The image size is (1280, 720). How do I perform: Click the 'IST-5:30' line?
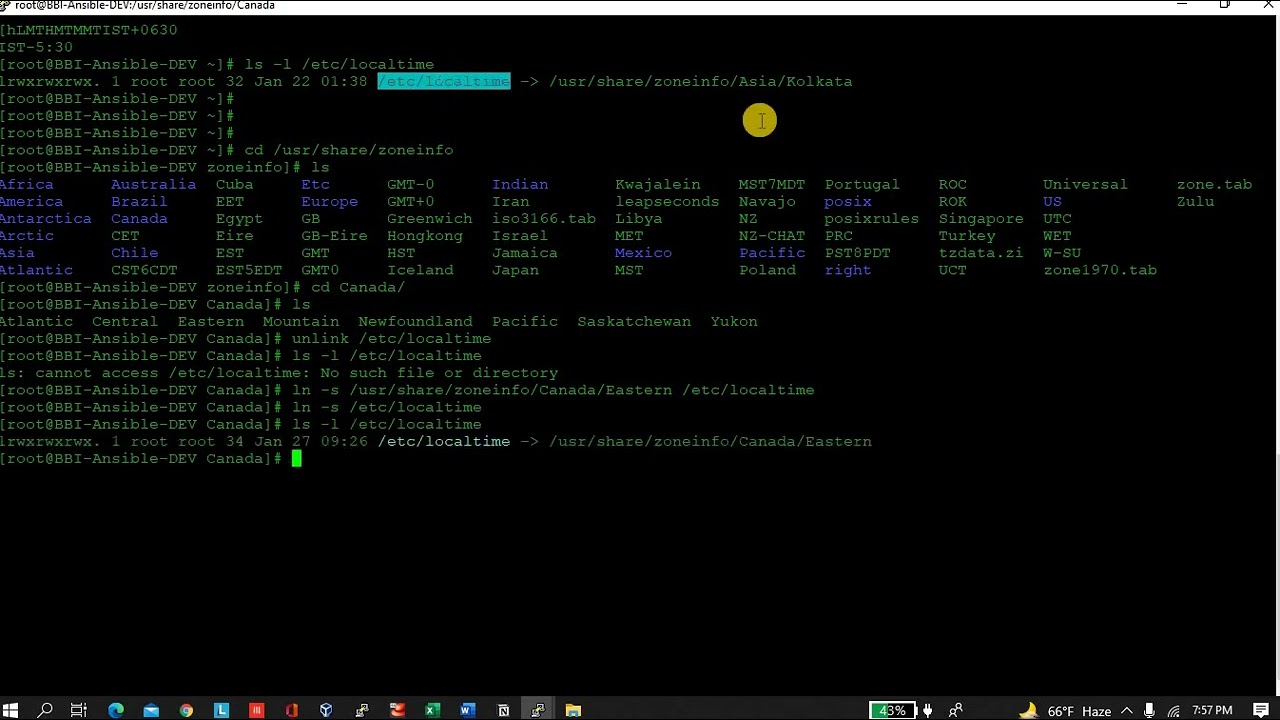coord(36,47)
